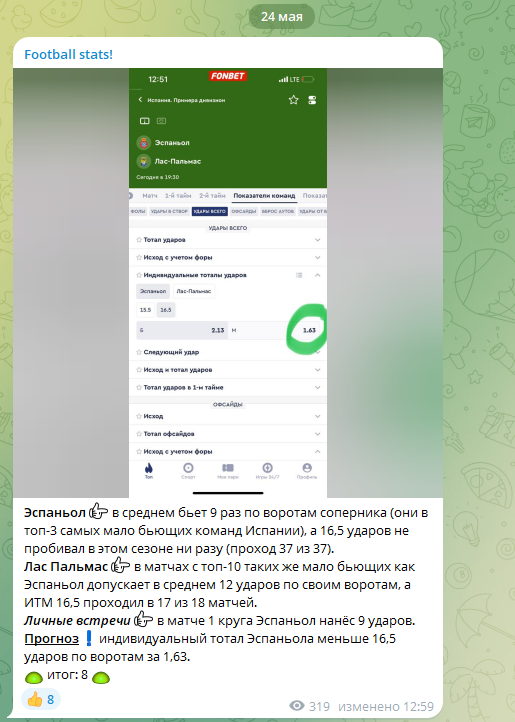The height and width of the screenshot is (722, 515).
Task: Tap the back arrow beside Испания. Примера дивизион
Action: coord(140,99)
